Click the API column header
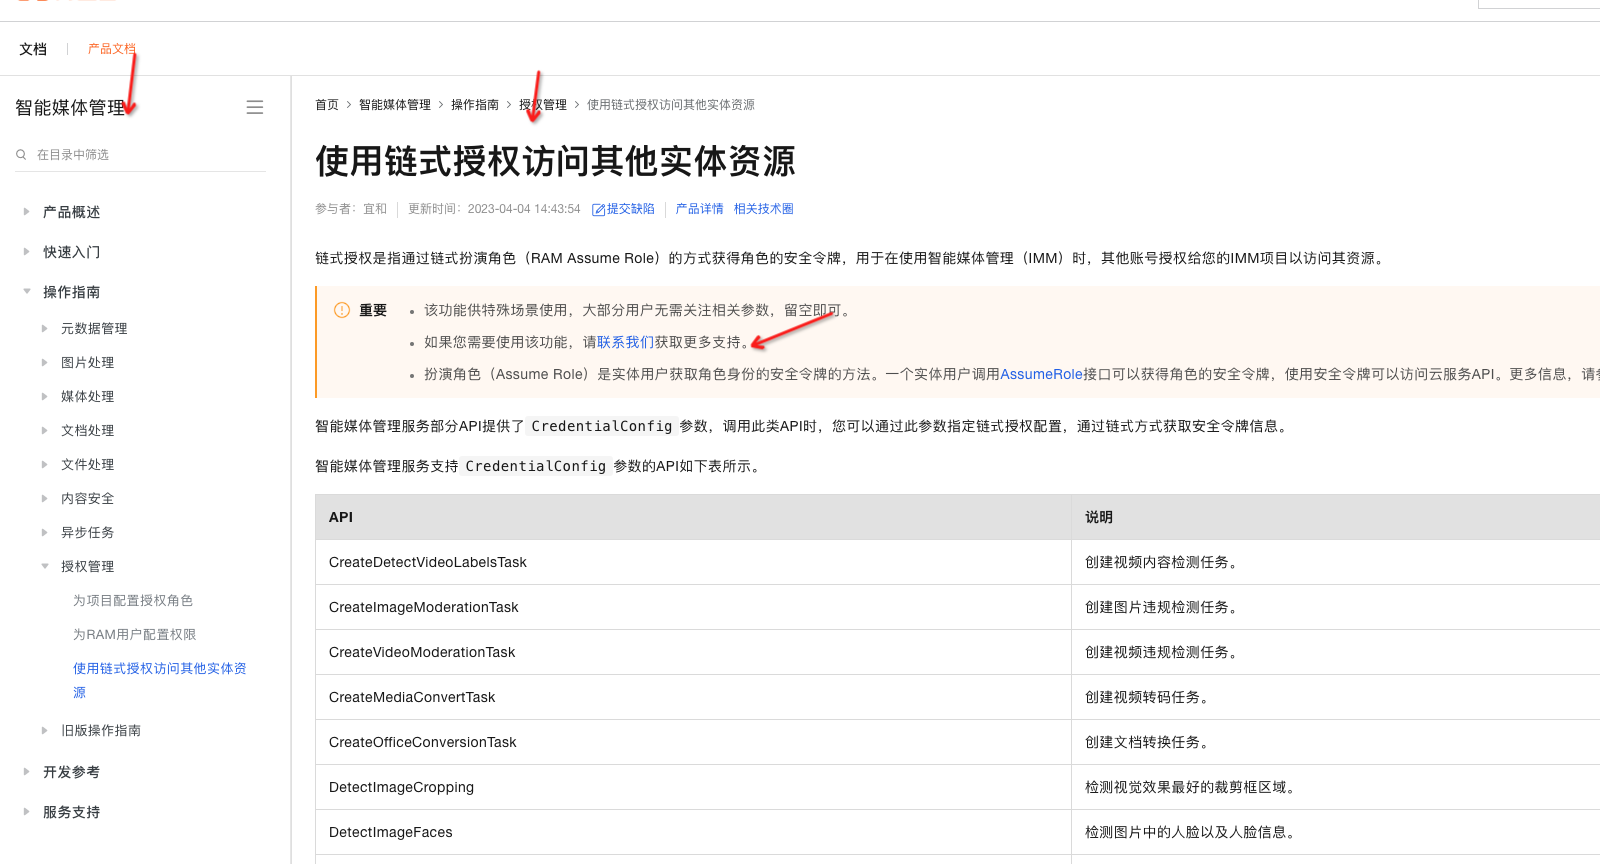The width and height of the screenshot is (1600, 864). (x=693, y=517)
